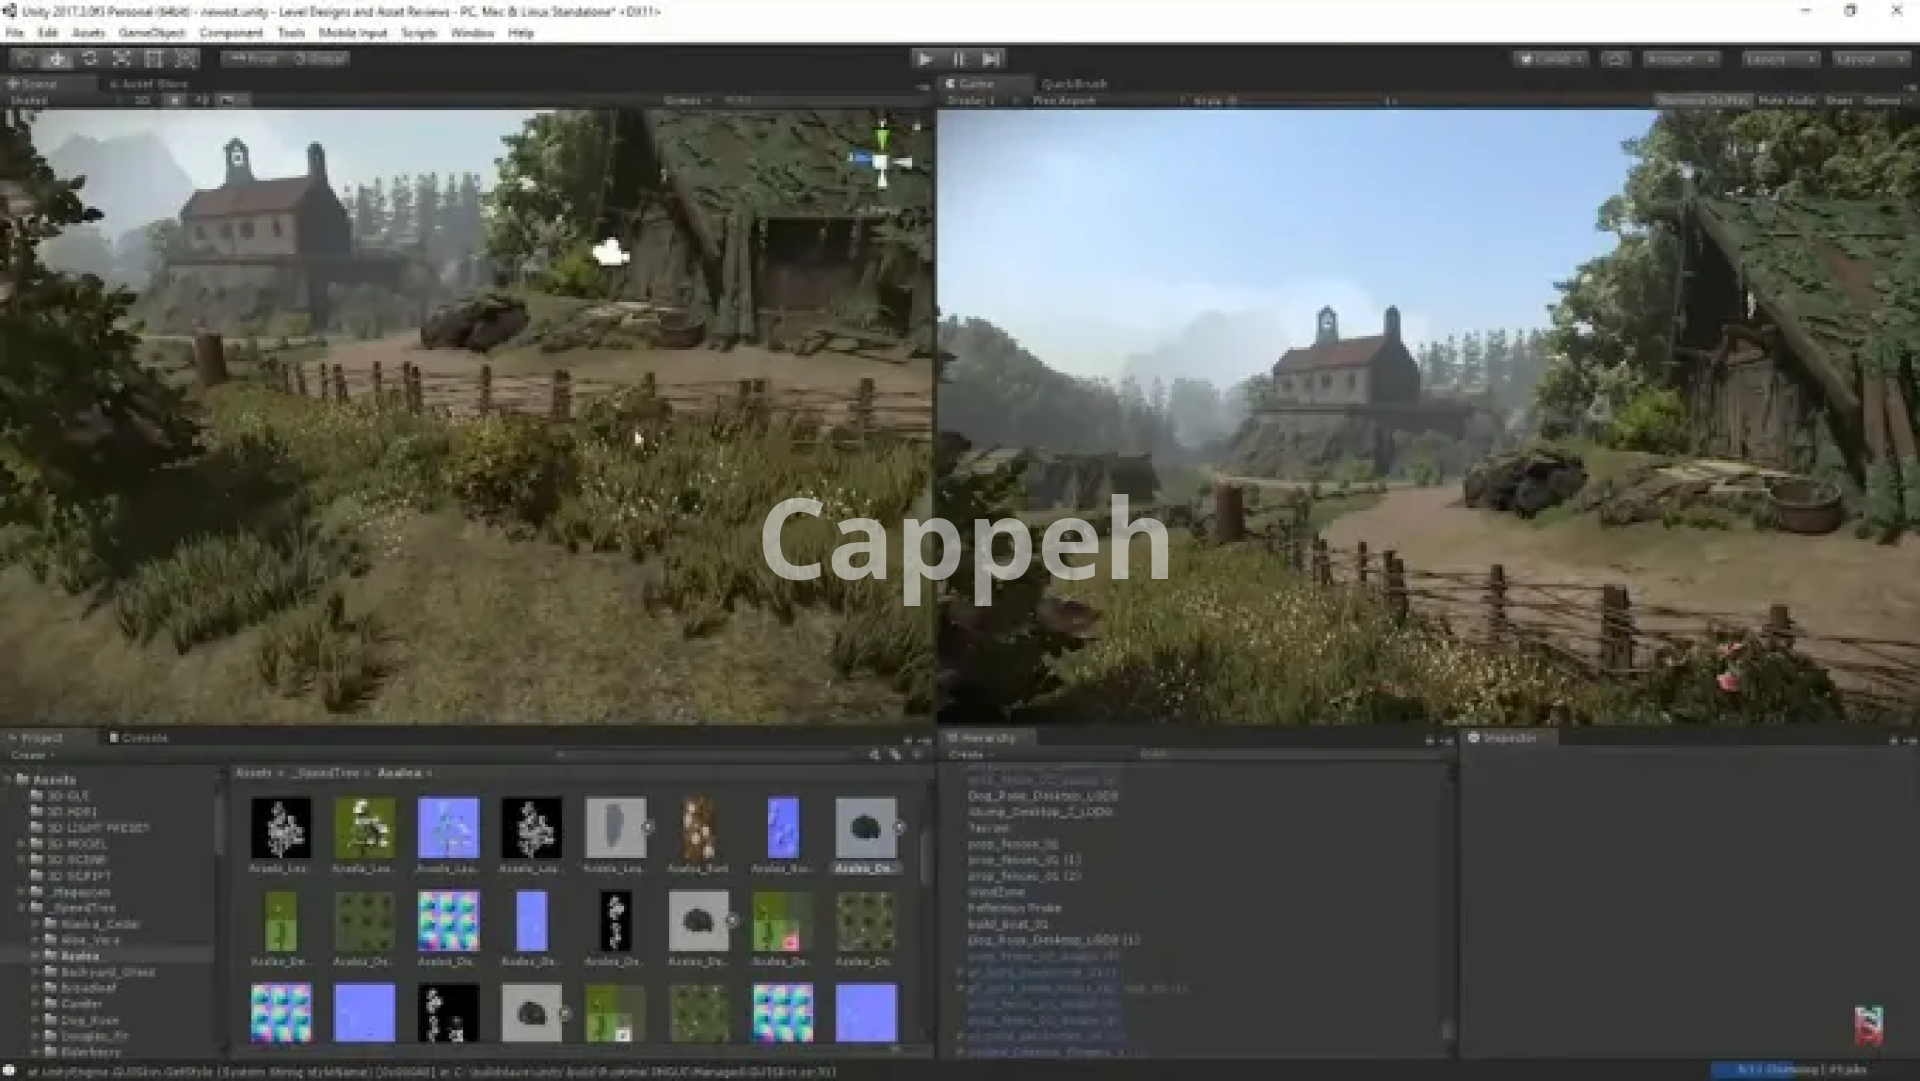1920x1081 pixels.
Task: Switch to the Console tab
Action: pyautogui.click(x=139, y=738)
